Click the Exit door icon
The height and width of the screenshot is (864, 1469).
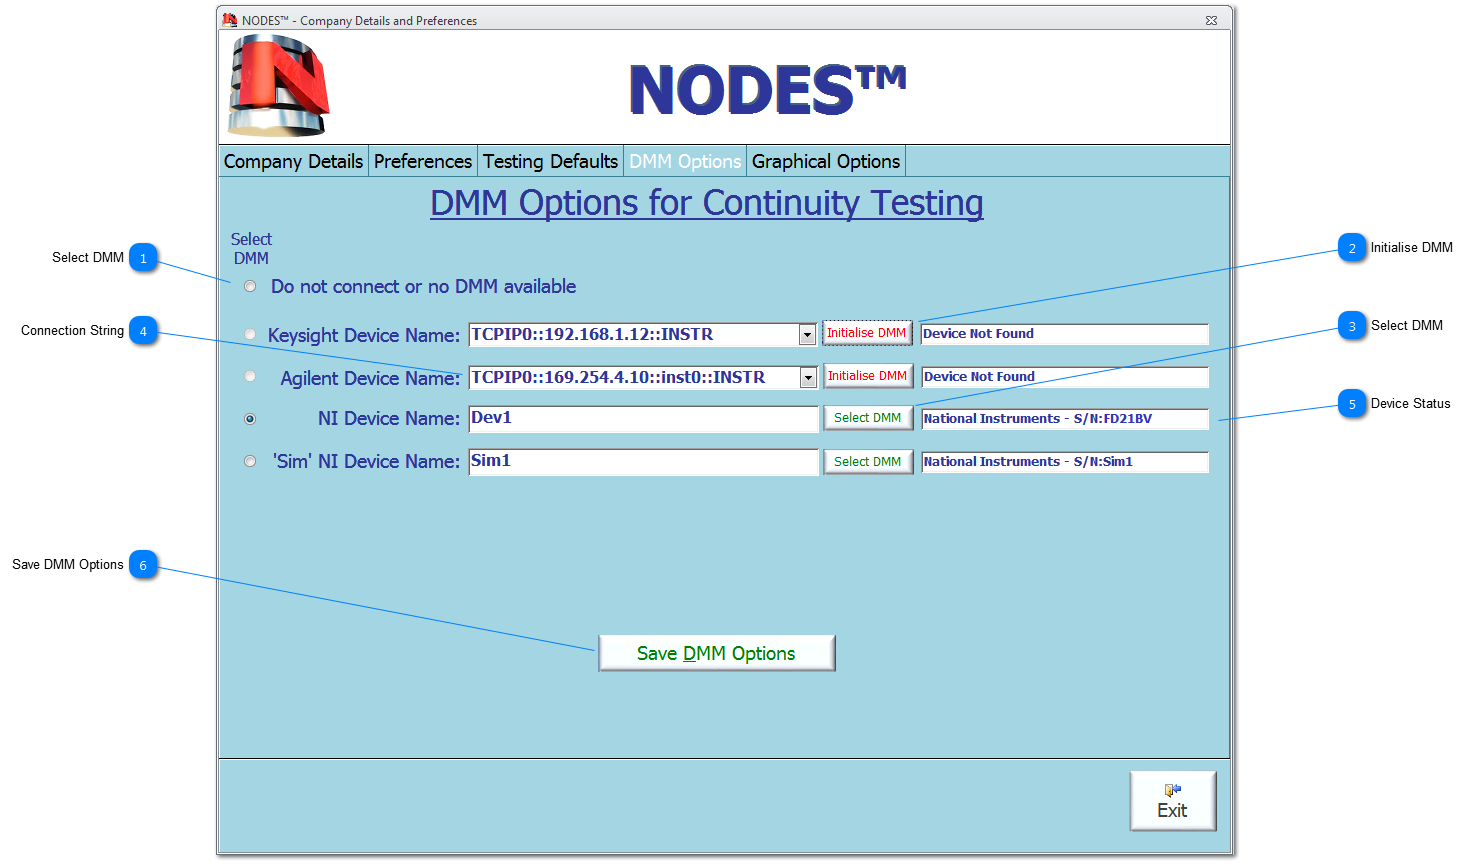[1172, 790]
